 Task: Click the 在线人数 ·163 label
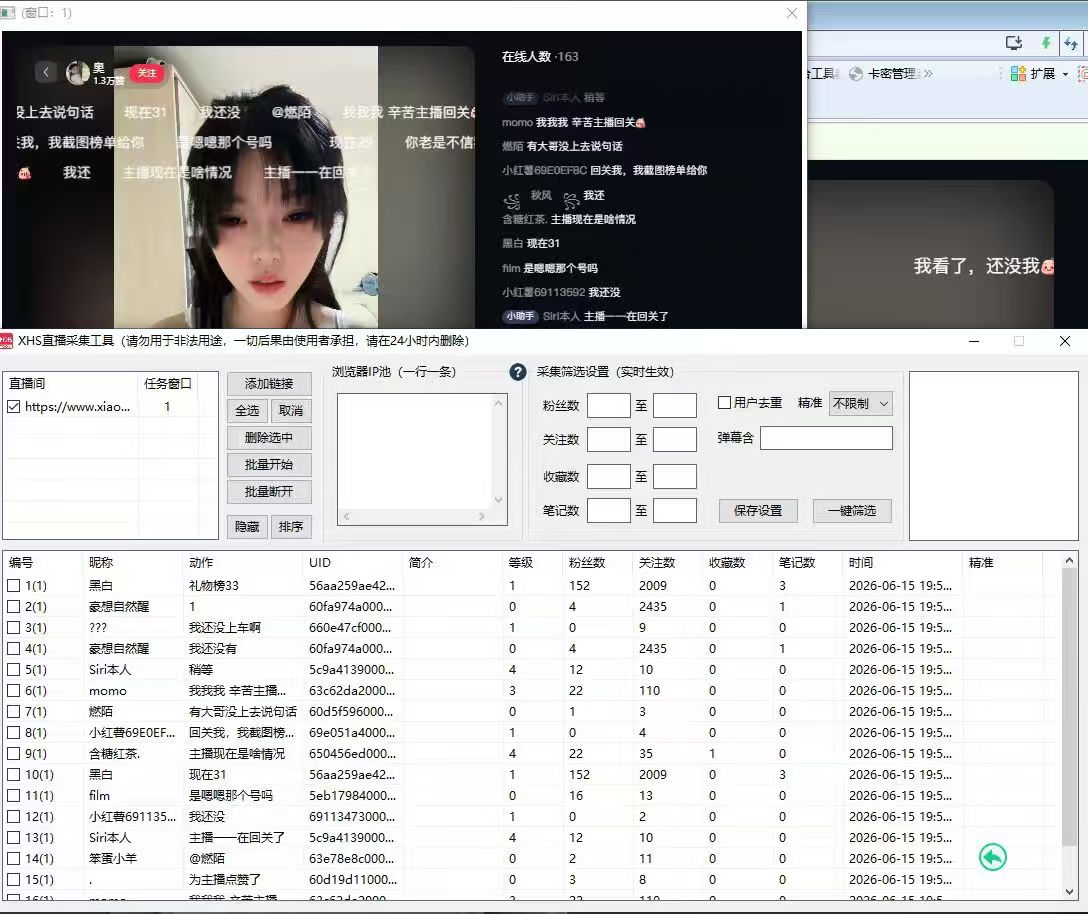click(x=540, y=57)
